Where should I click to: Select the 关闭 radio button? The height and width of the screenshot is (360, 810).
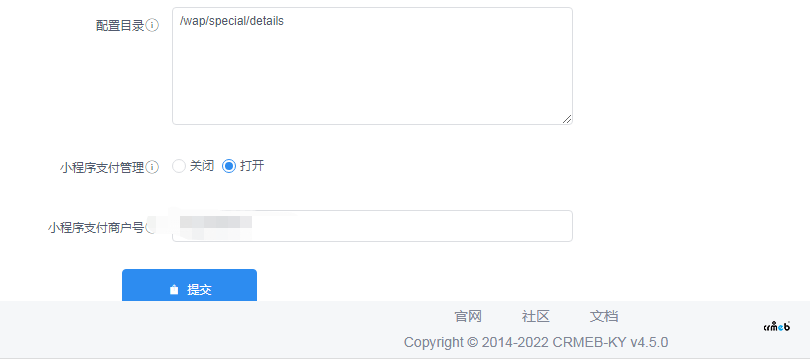[179, 166]
